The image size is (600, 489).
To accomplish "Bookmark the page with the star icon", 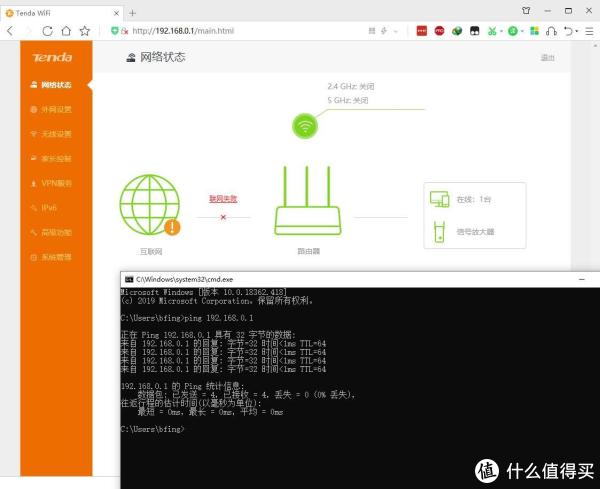I will [x=85, y=31].
